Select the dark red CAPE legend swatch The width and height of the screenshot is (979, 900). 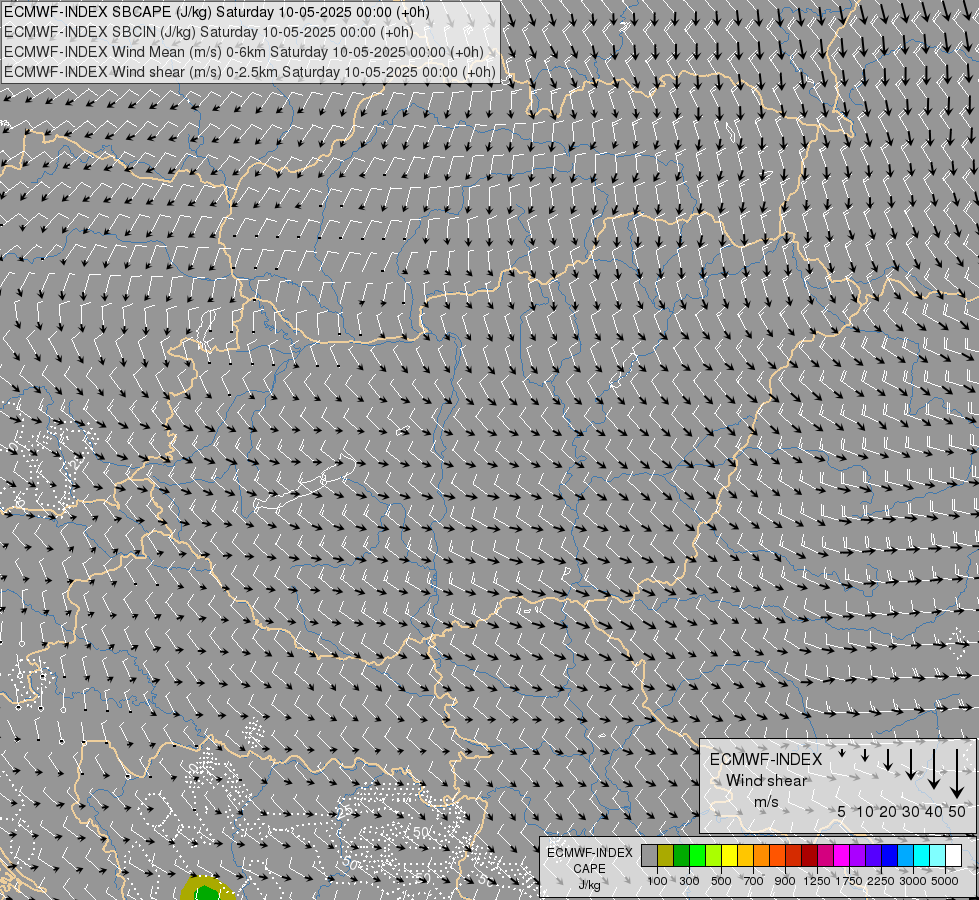(809, 855)
